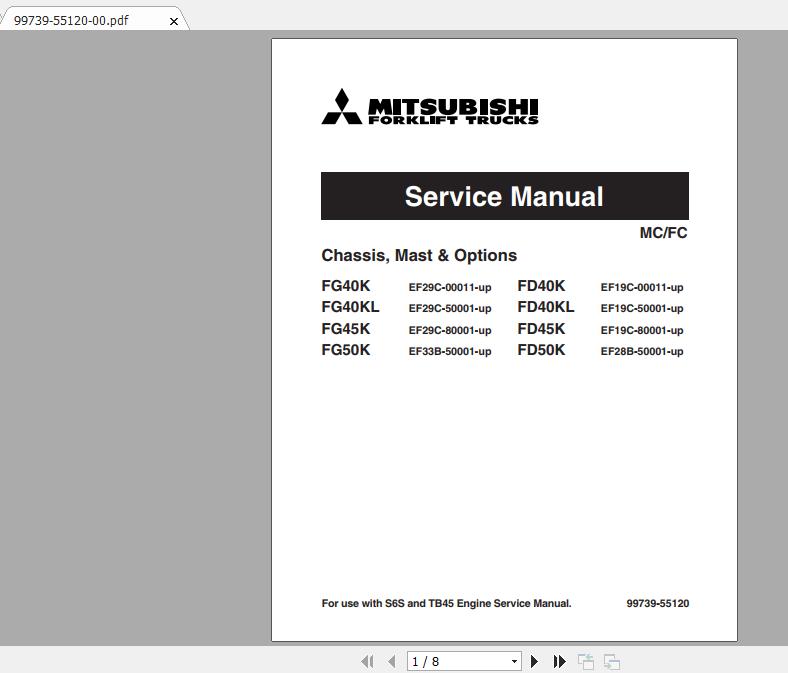
Task: Click serial EF33B-50001-up
Action: 450,351
